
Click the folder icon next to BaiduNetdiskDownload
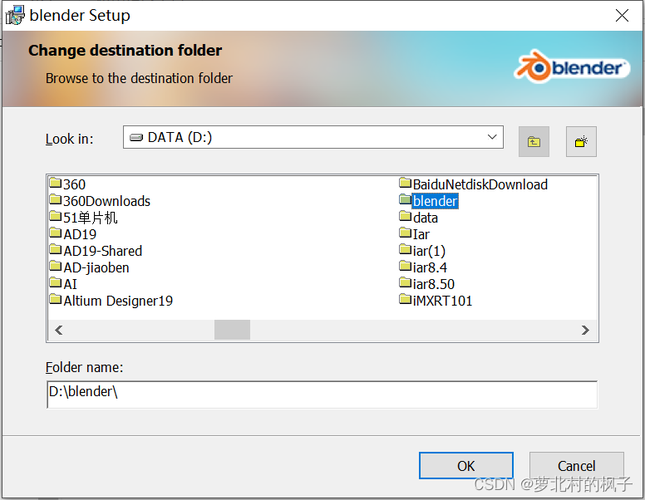(405, 183)
